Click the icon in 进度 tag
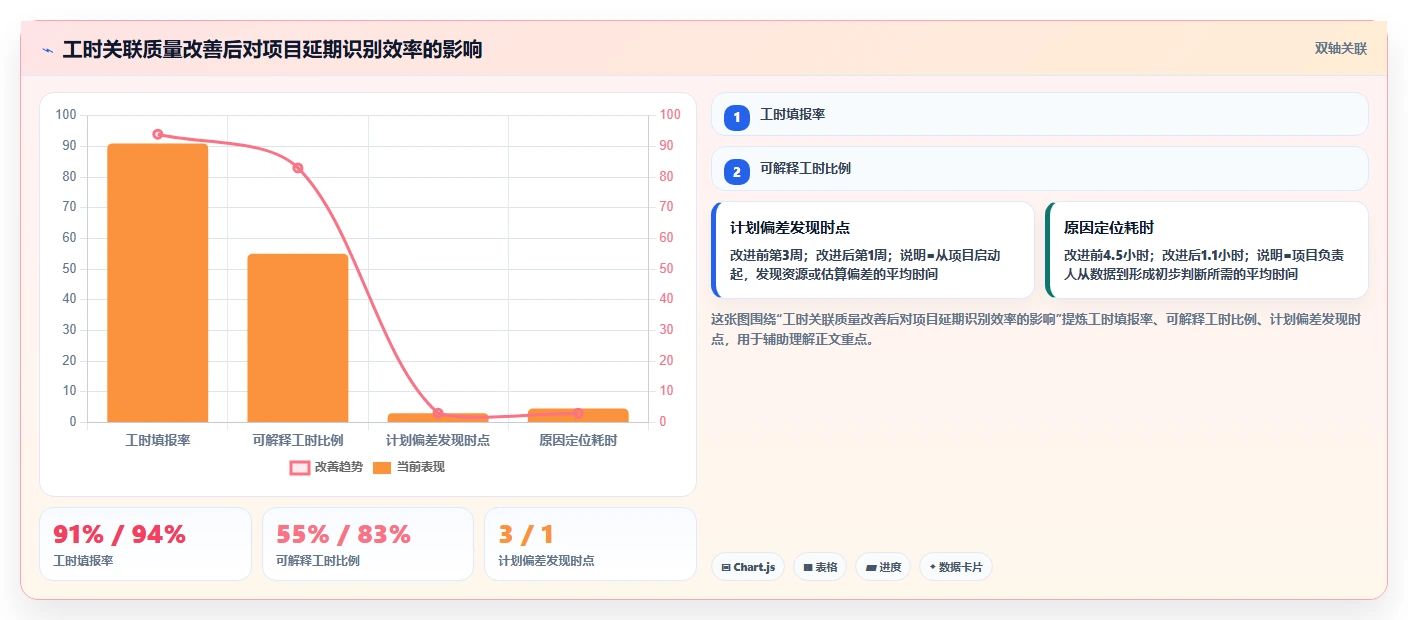This screenshot has width=1408, height=620. 870,567
